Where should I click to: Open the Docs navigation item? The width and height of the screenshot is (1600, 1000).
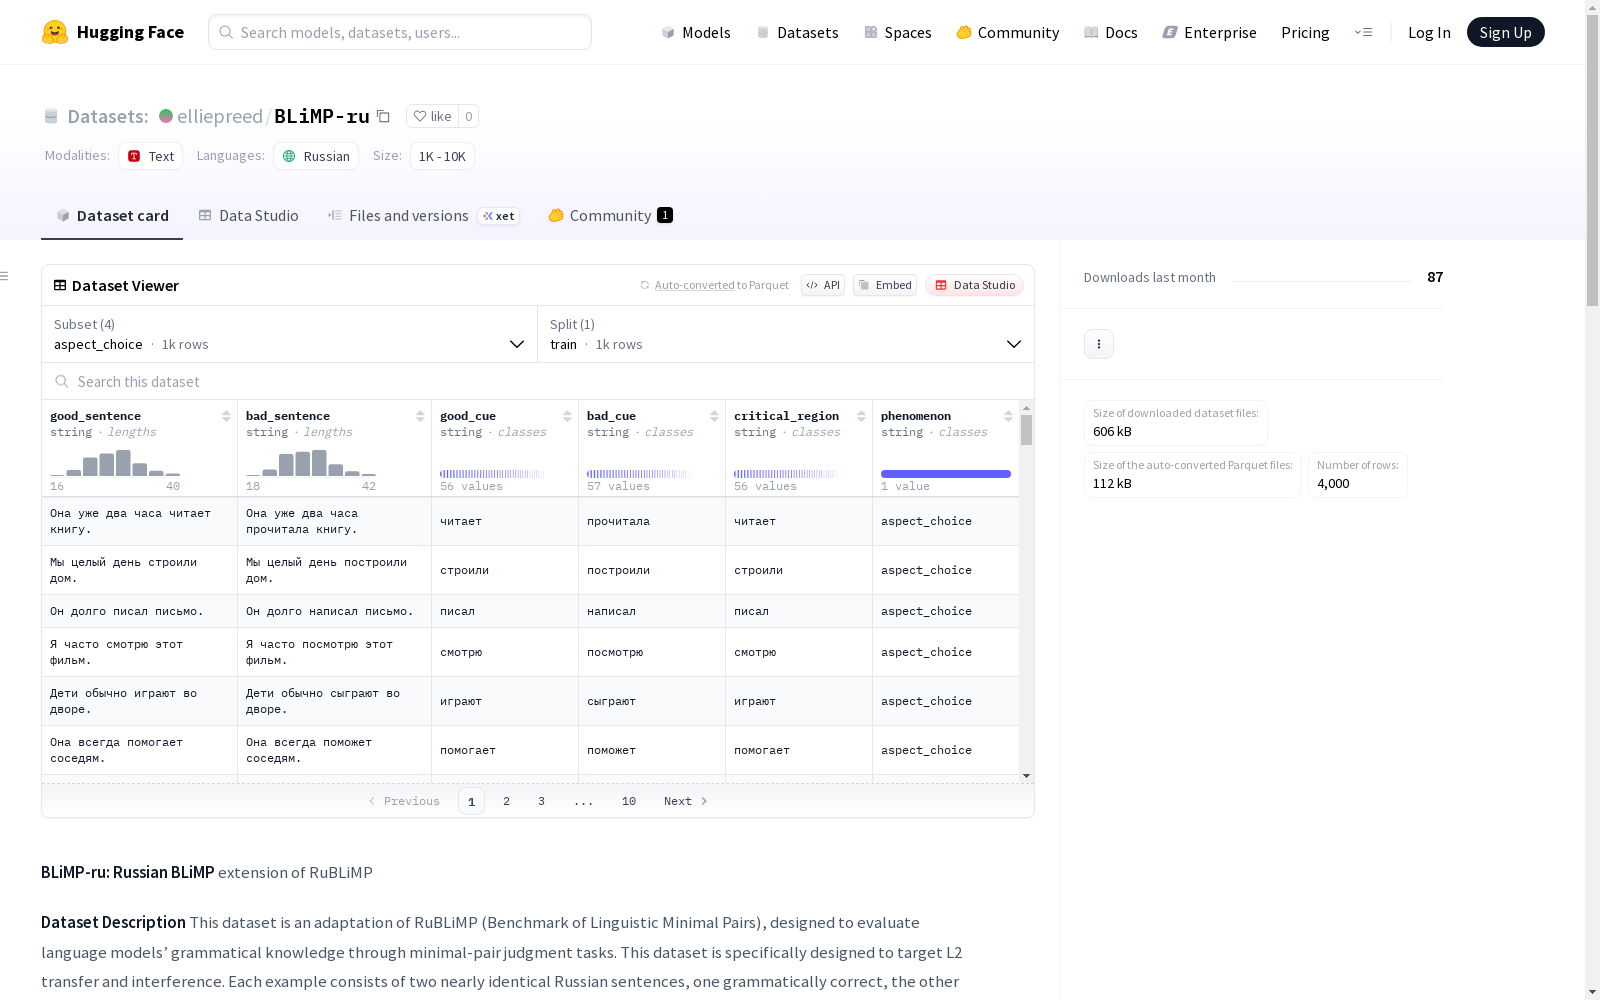coord(1111,32)
